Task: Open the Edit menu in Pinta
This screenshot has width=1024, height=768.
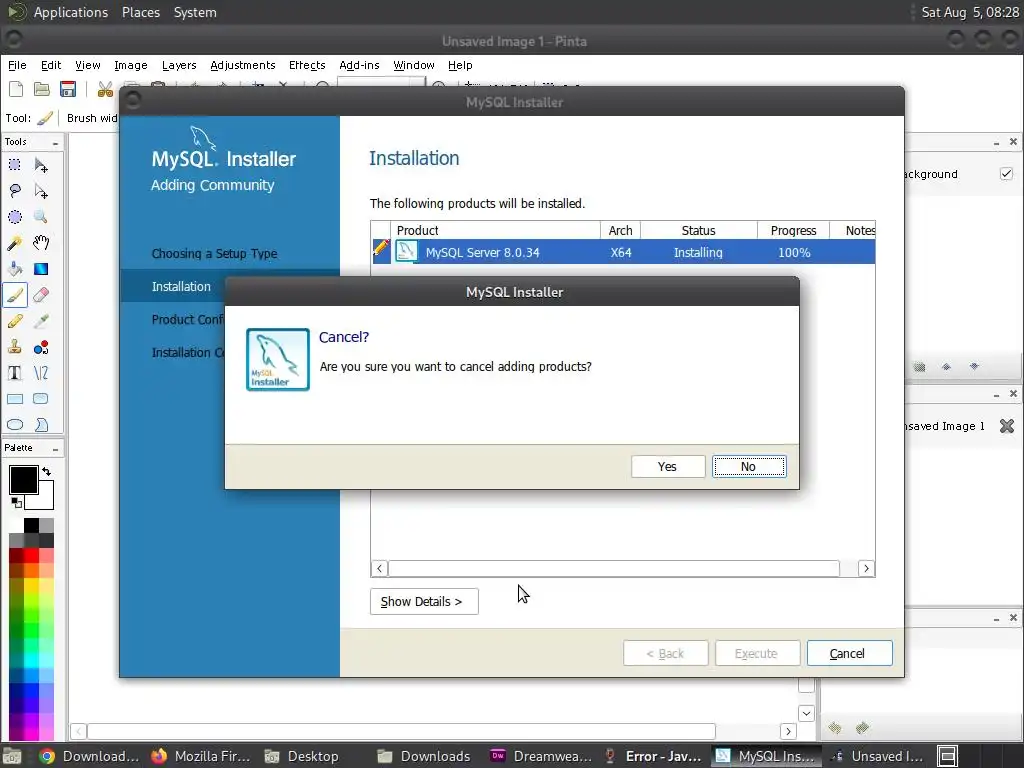Action: [51, 65]
